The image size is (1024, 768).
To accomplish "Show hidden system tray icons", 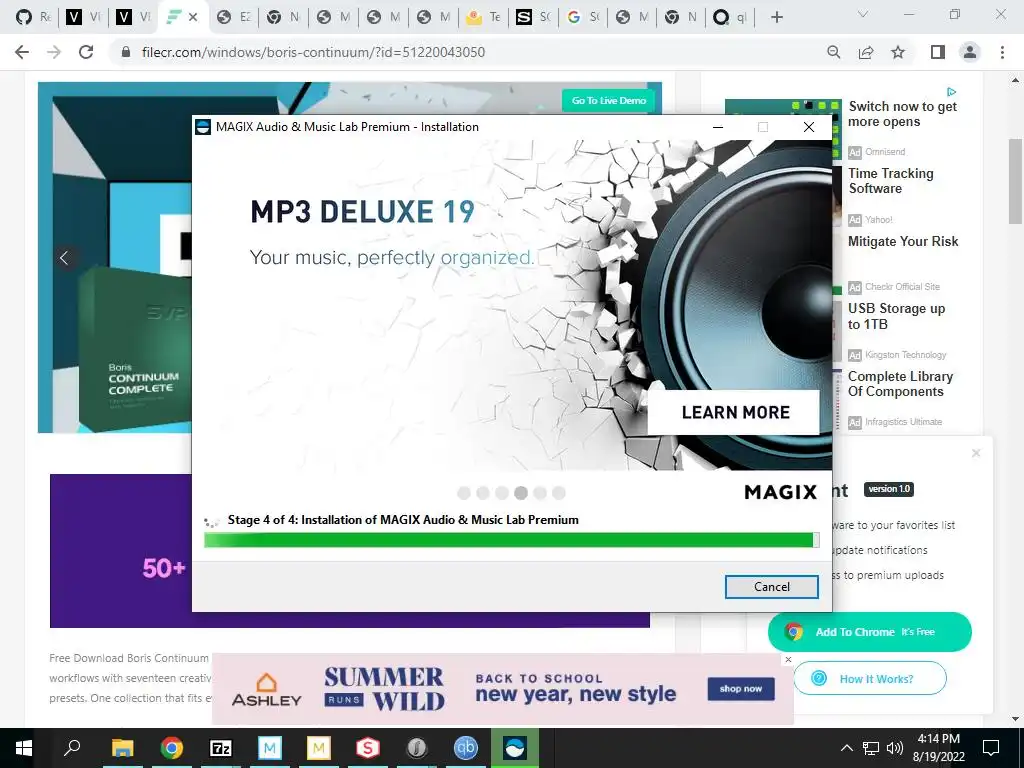I will coord(846,748).
